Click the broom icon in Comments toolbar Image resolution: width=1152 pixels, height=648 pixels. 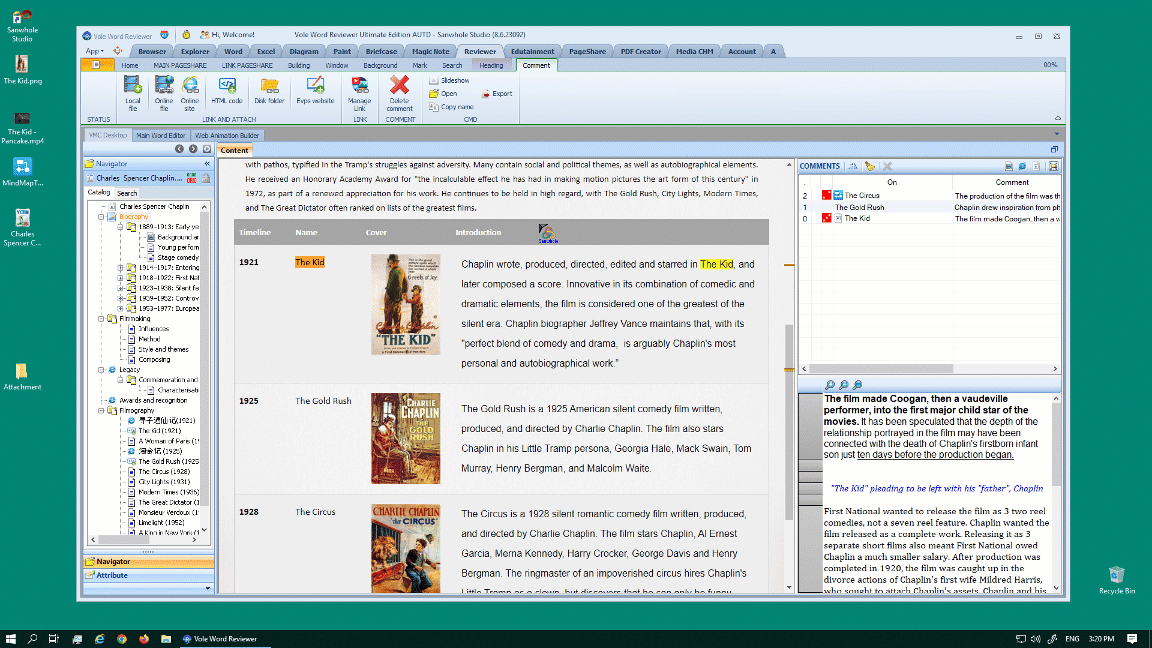pos(870,166)
